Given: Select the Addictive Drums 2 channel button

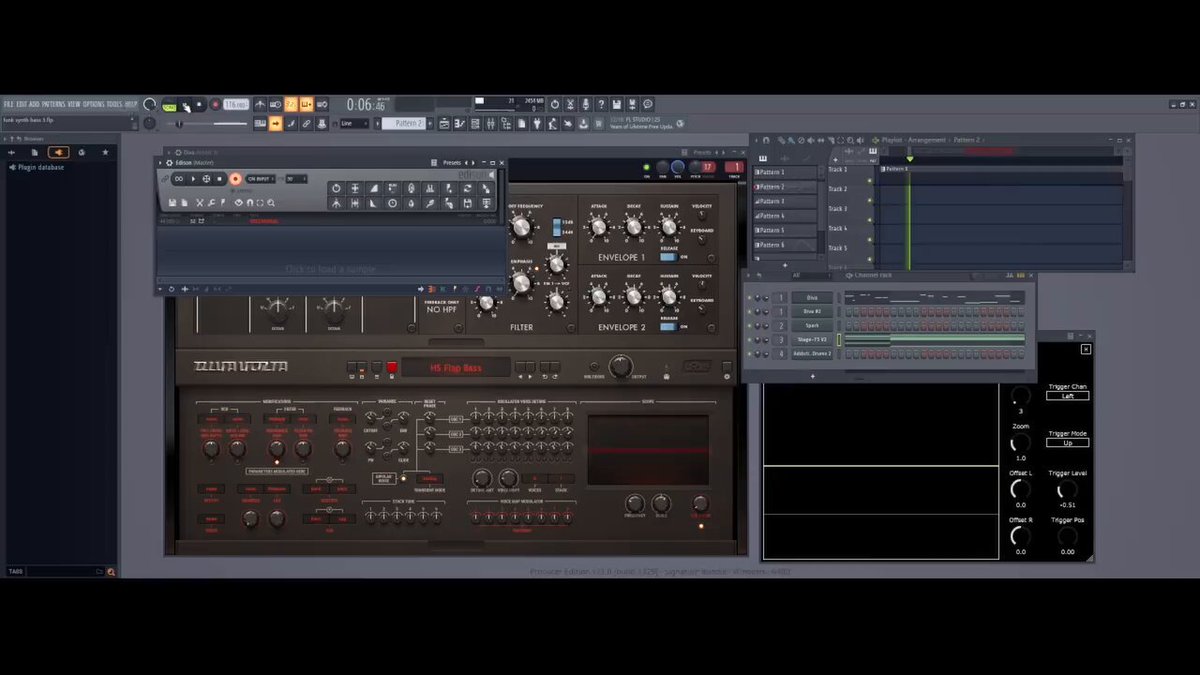Looking at the screenshot, I should click(x=812, y=354).
